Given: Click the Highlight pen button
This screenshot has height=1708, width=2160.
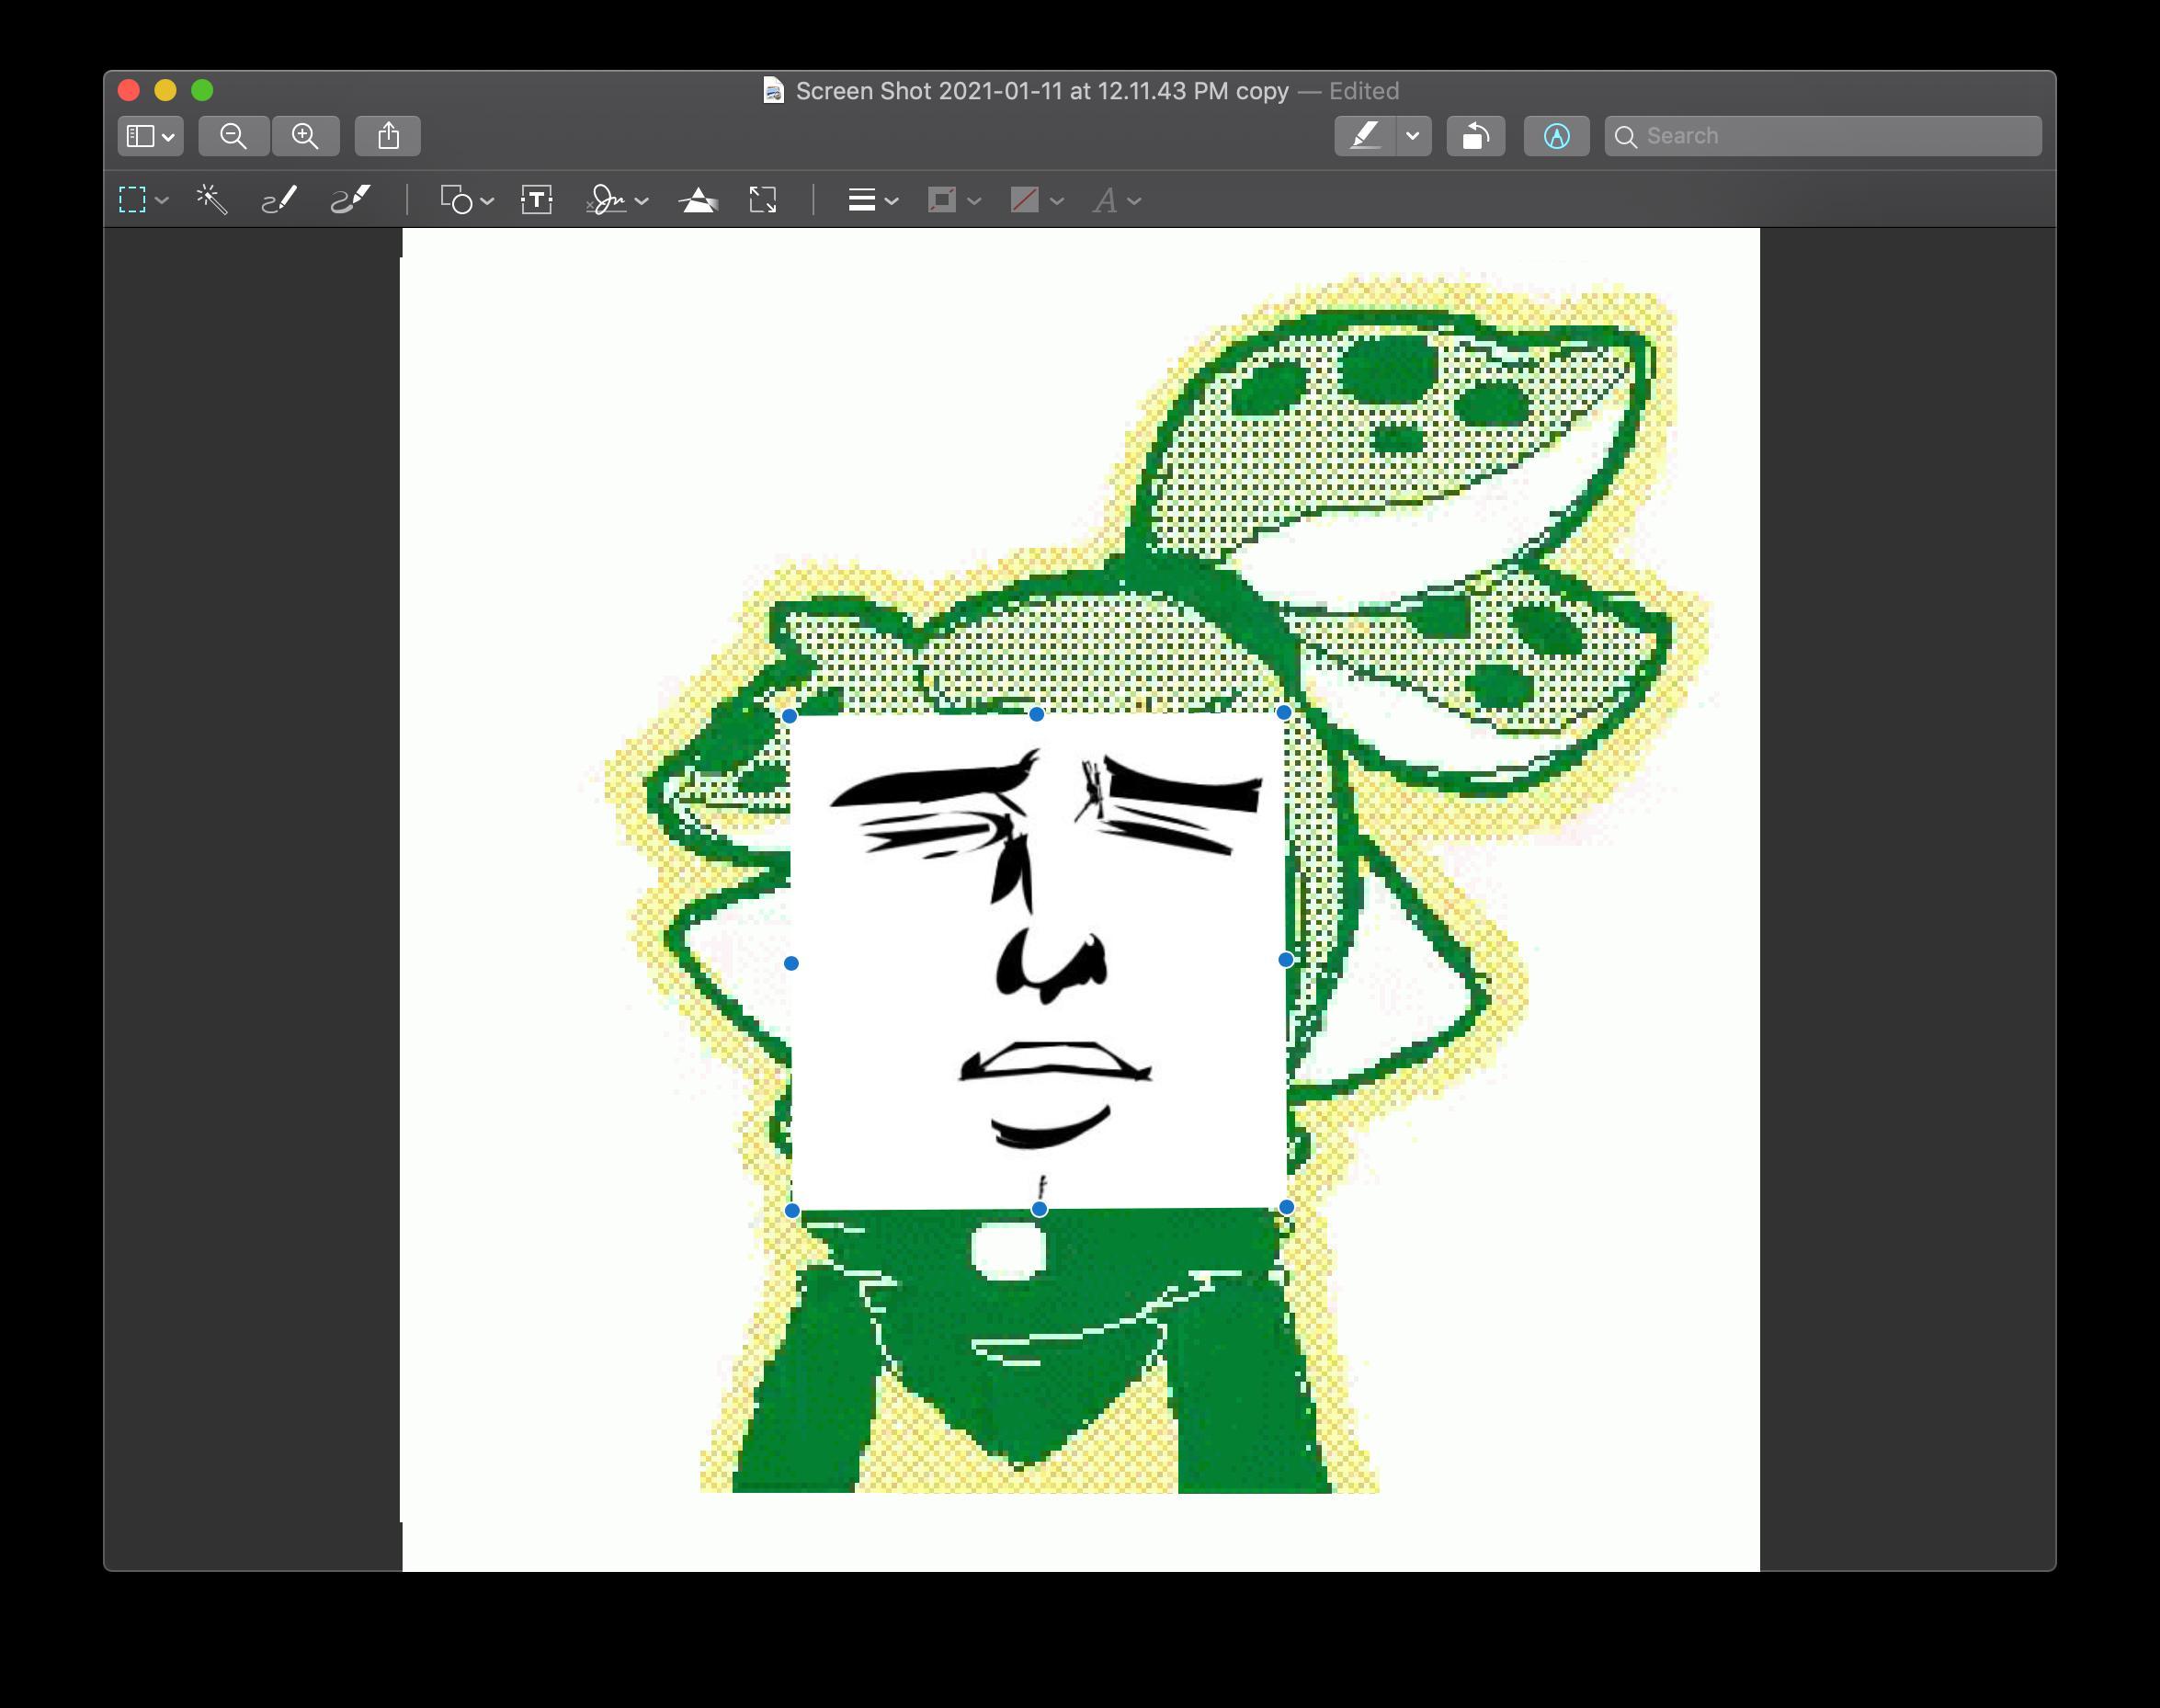Looking at the screenshot, I should click(x=1365, y=136).
